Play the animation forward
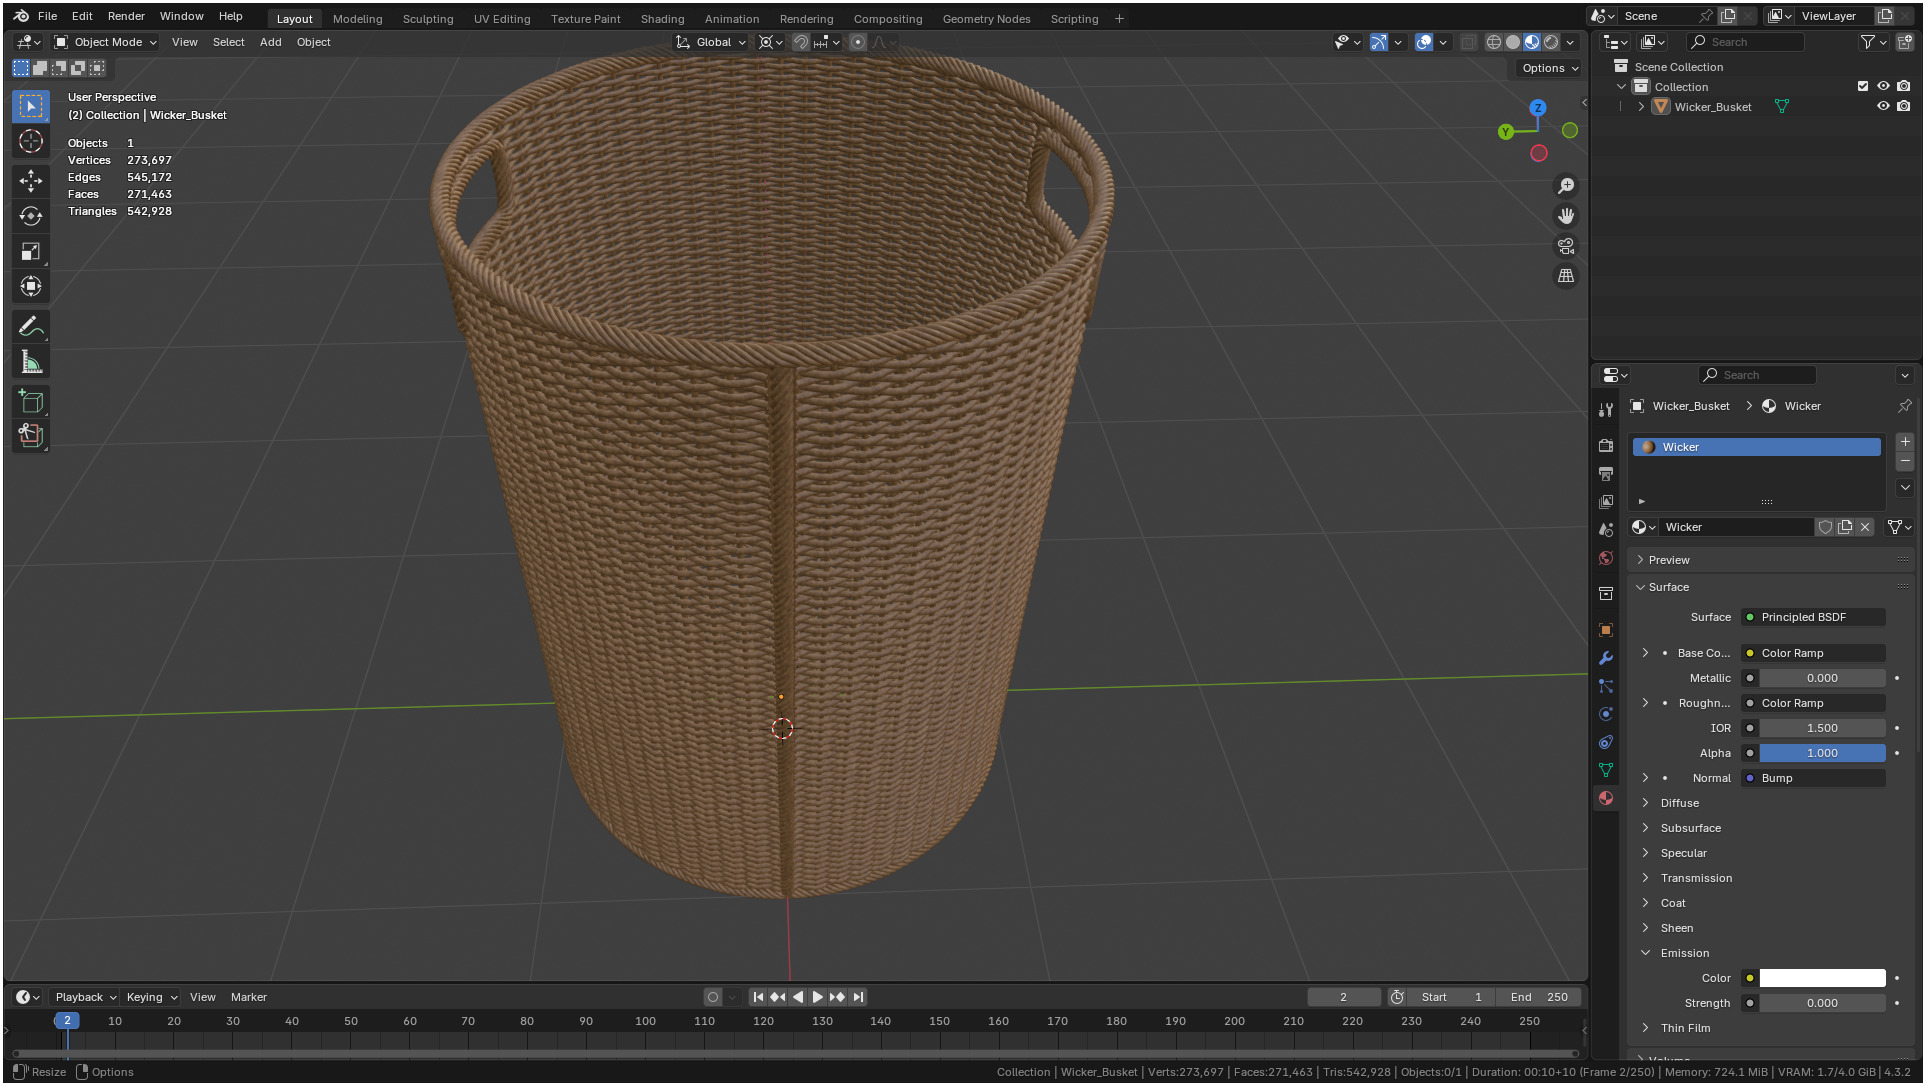Viewport: 1926px width, 1086px height. [817, 997]
